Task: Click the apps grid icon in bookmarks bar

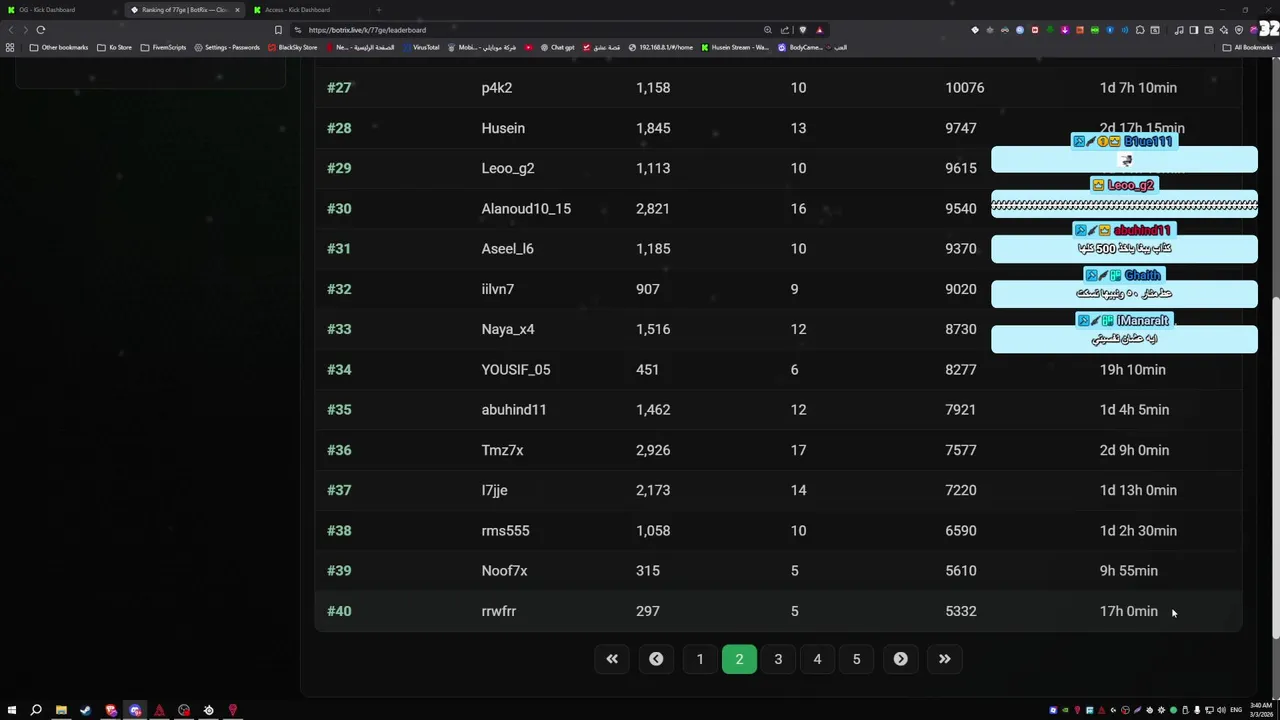Action: pyautogui.click(x=10, y=47)
